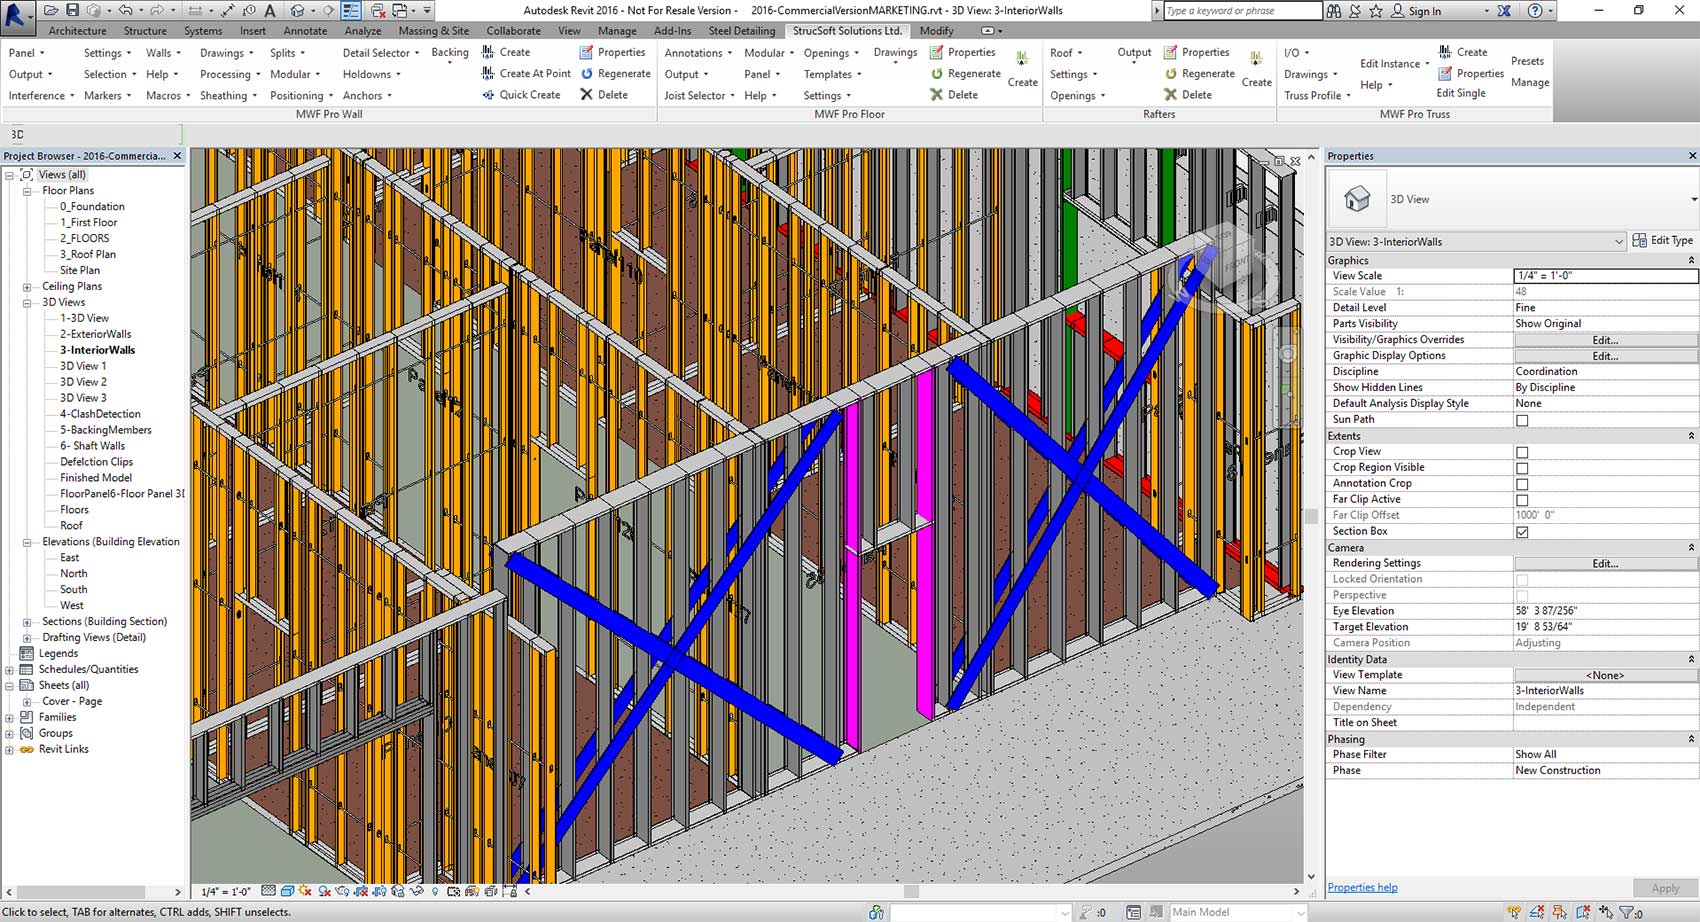Screen dimensions: 1700x922
Task: Open the Architecture ribbon tab
Action: point(77,31)
